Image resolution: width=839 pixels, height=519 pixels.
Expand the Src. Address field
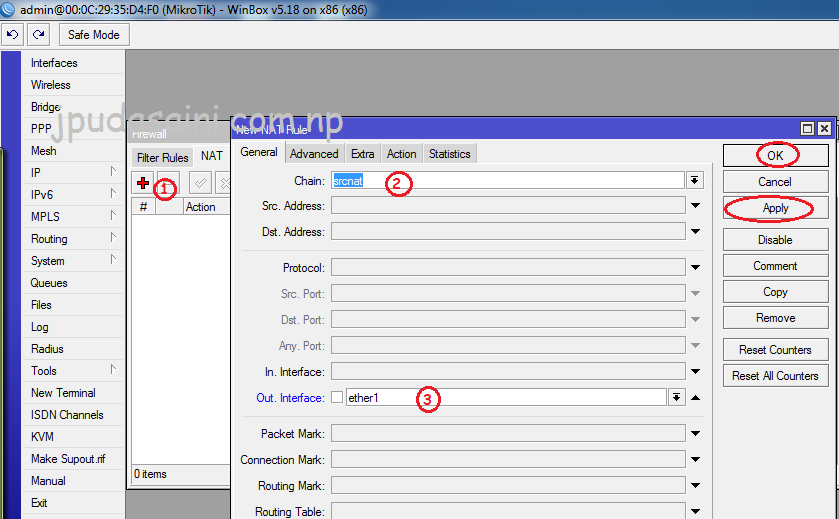696,205
